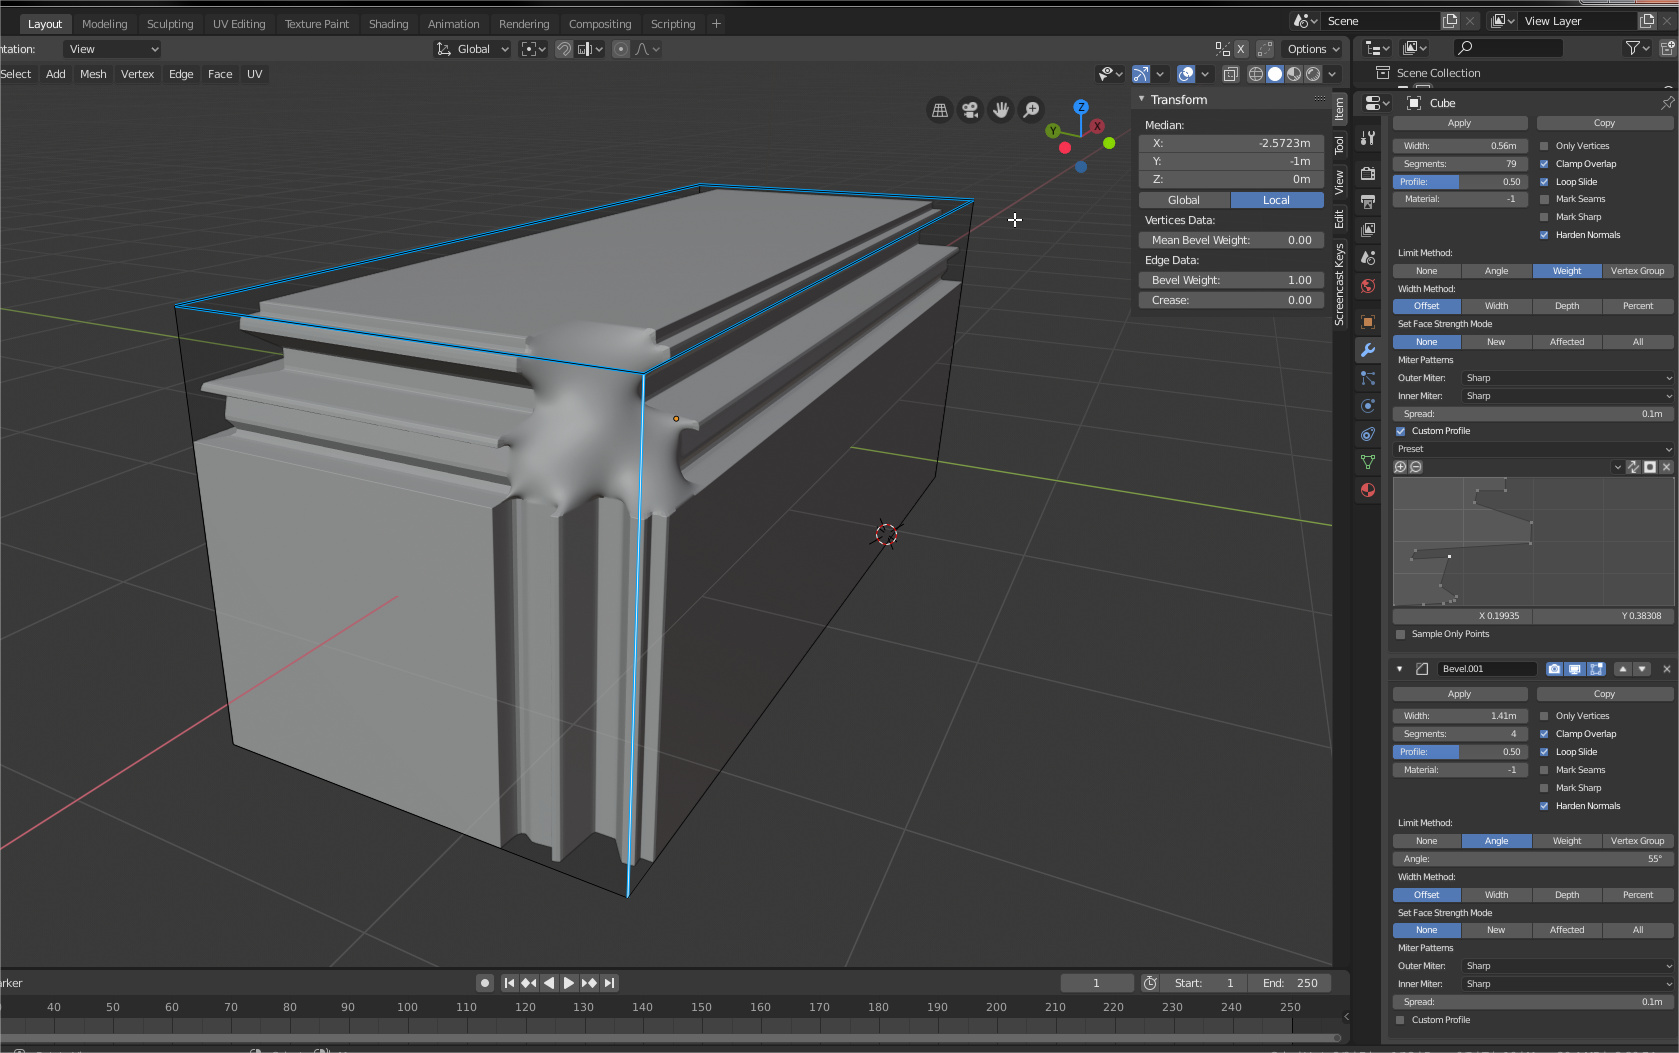Open the Global transform orientation dropdown
Image resolution: width=1679 pixels, height=1053 pixels.
coord(473,49)
